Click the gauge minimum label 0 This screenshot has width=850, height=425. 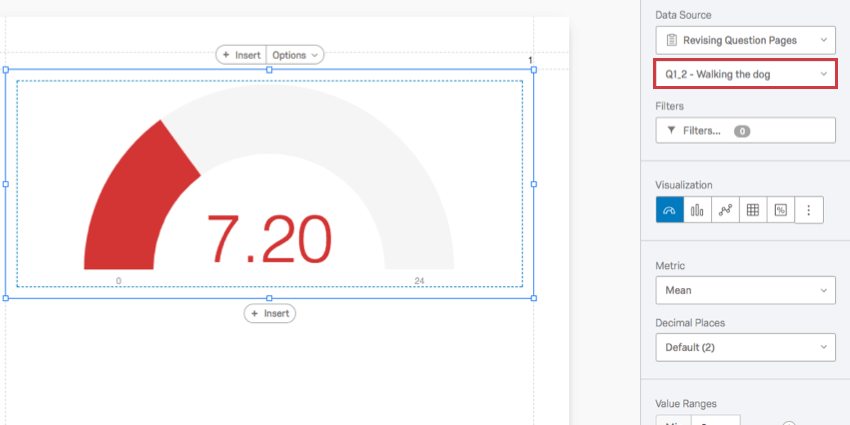118,281
